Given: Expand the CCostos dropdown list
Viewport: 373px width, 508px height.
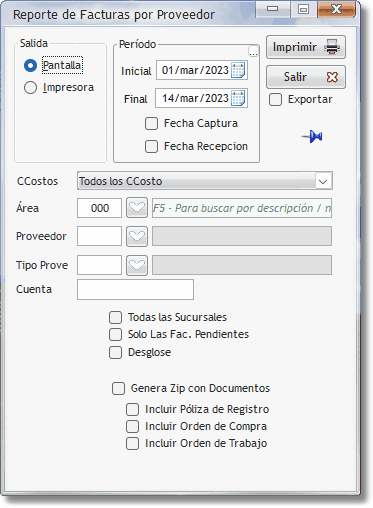Looking at the screenshot, I should (x=323, y=181).
